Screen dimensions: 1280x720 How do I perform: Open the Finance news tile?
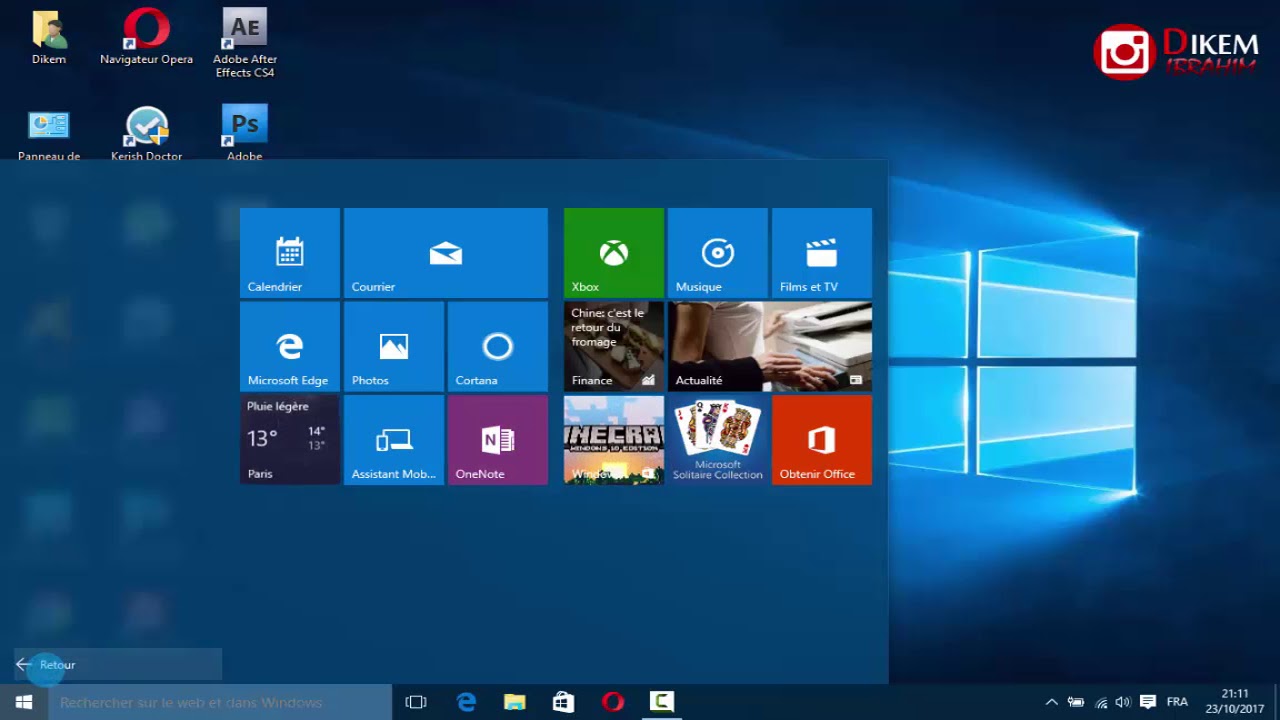tap(614, 346)
